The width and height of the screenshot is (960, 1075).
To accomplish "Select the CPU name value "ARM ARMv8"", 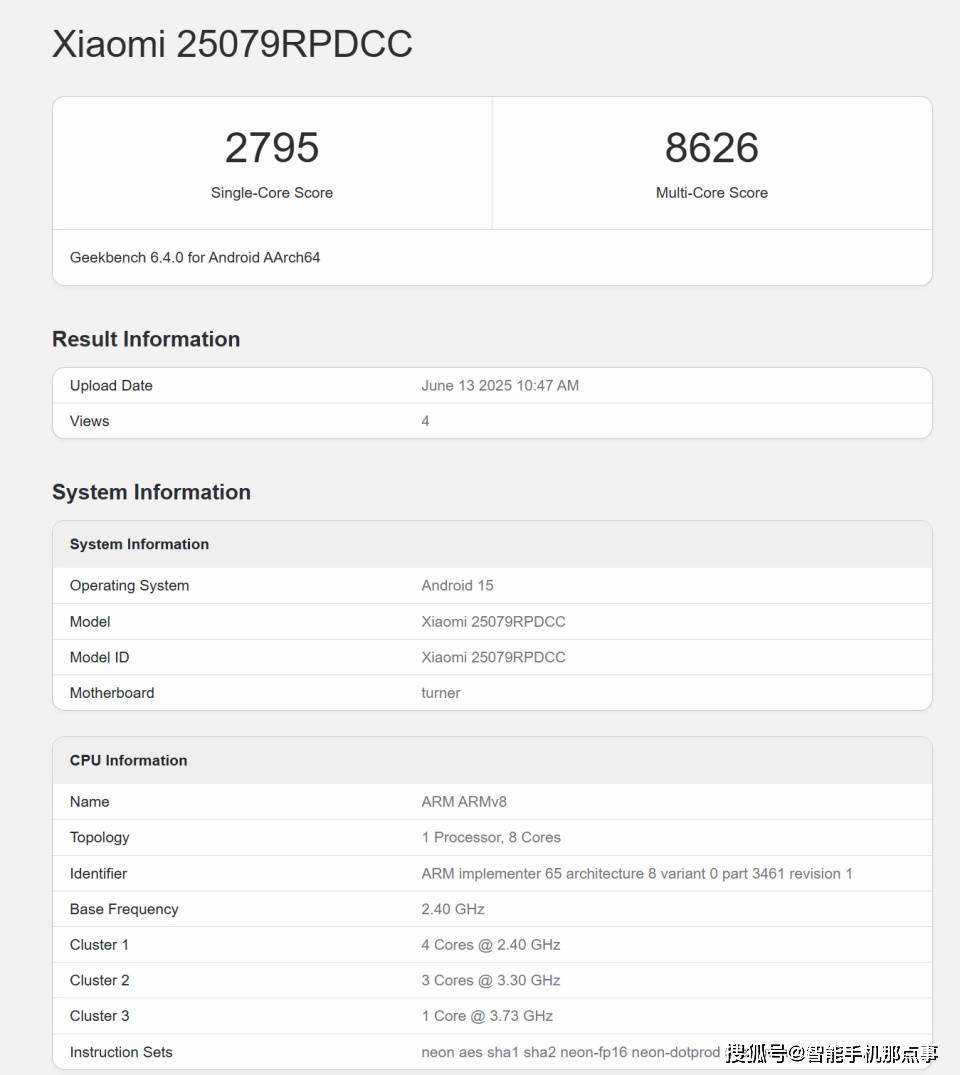I will click(x=464, y=801).
